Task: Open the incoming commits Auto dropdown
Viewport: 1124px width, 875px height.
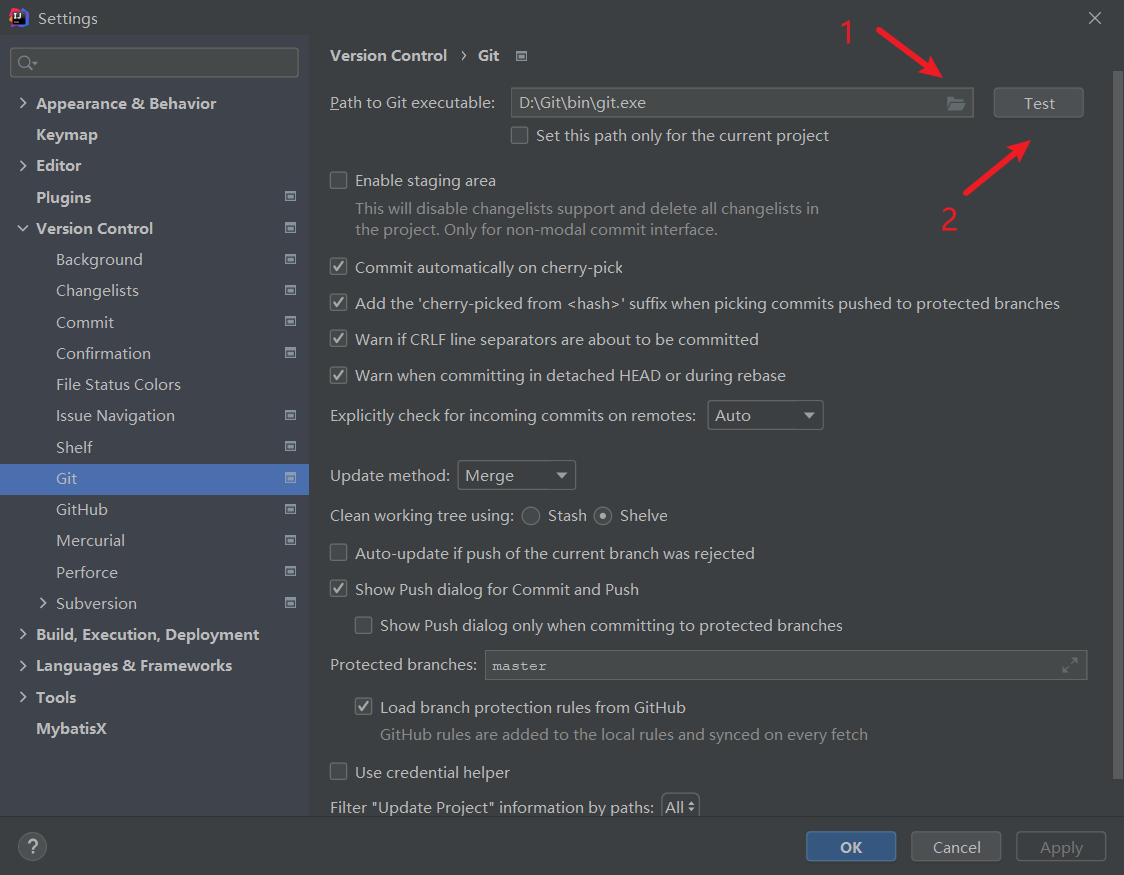Action: pyautogui.click(x=765, y=415)
